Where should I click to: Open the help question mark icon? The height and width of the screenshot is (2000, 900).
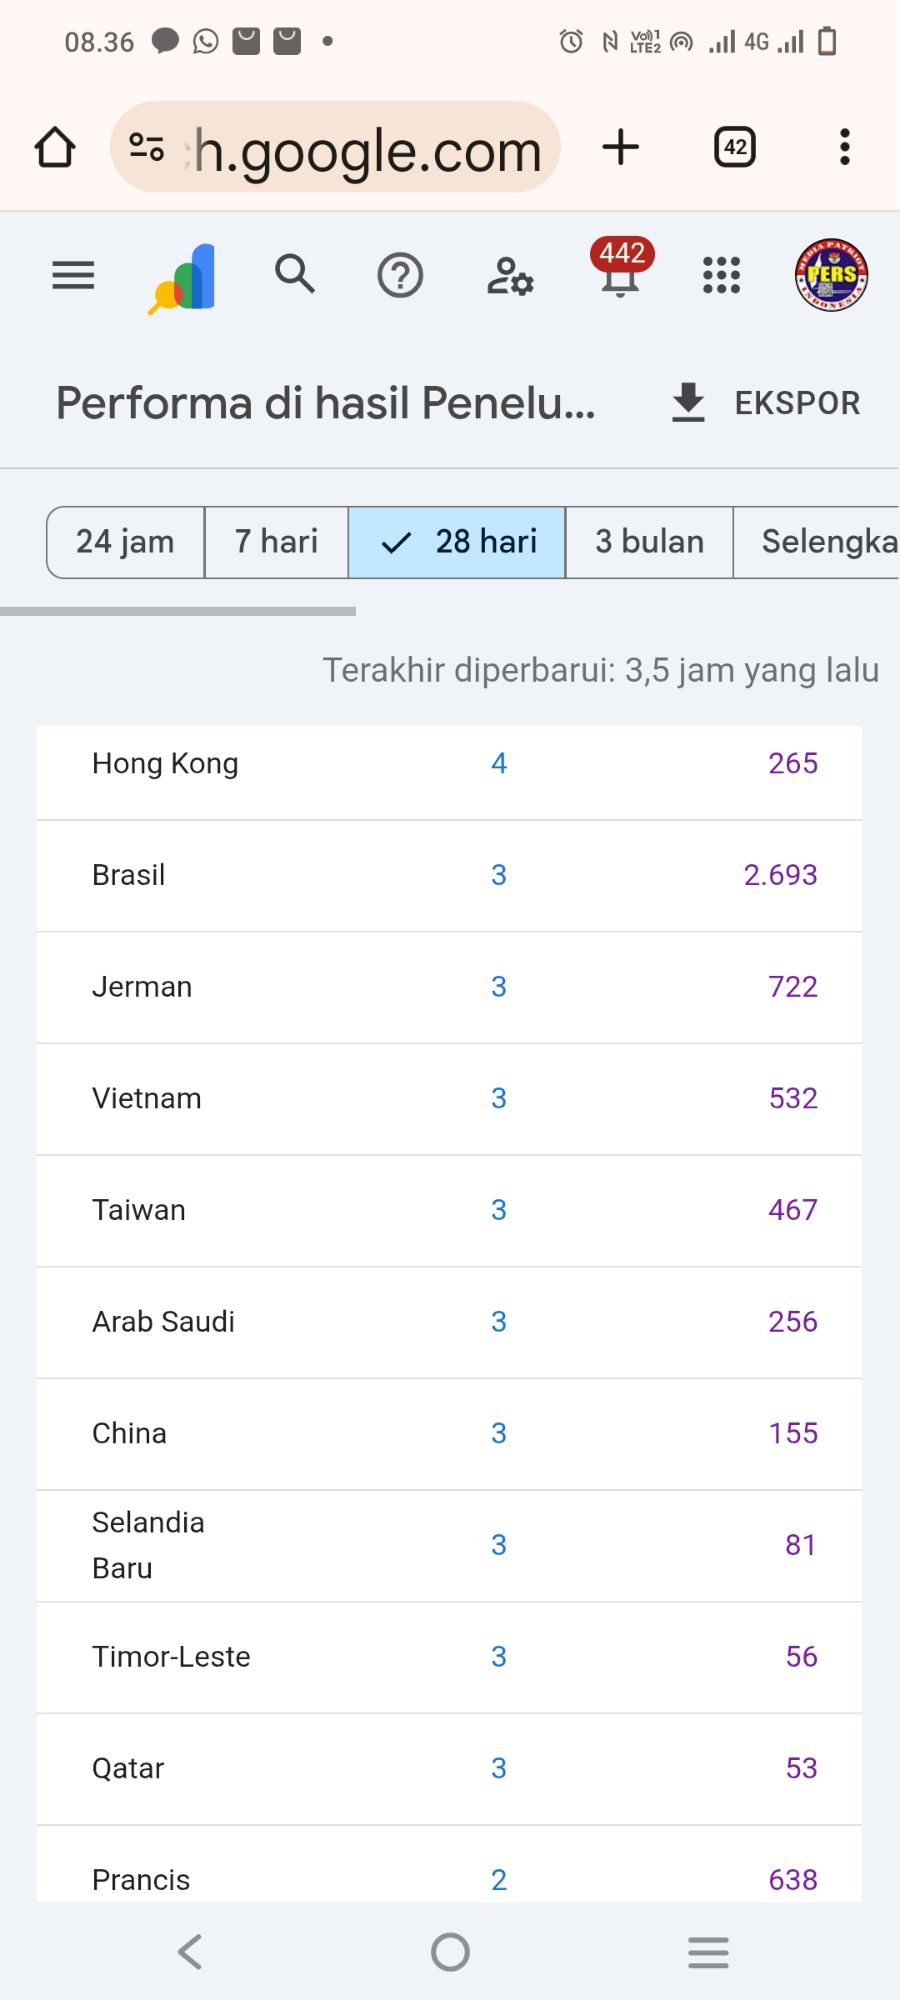pos(400,275)
